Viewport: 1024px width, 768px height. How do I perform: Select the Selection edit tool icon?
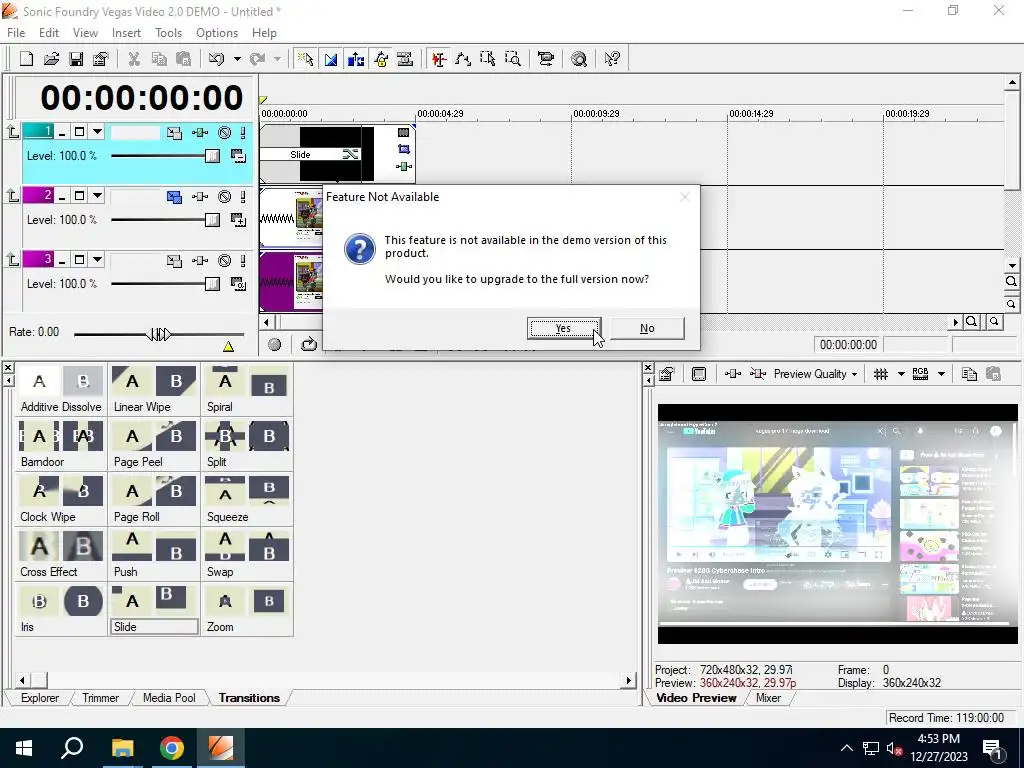[x=488, y=59]
